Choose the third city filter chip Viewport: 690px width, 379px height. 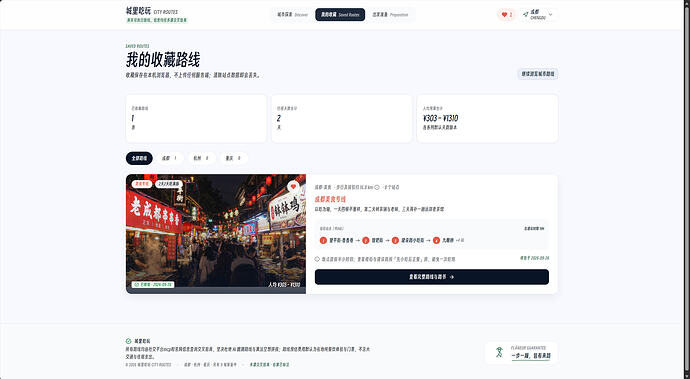[x=202, y=158]
